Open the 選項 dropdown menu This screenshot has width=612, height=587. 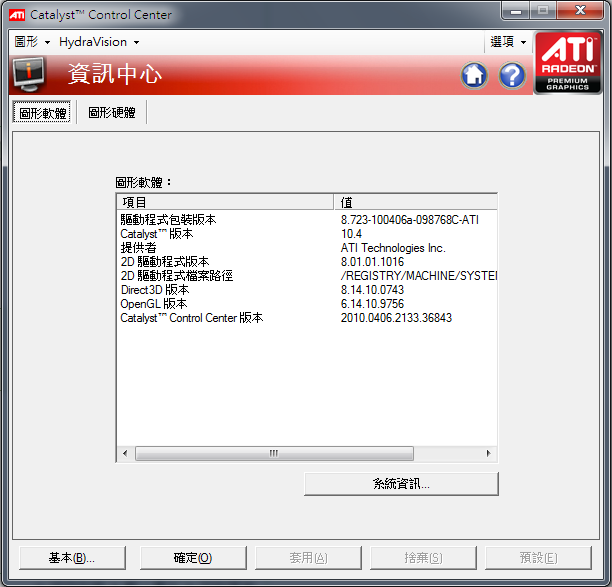click(508, 42)
